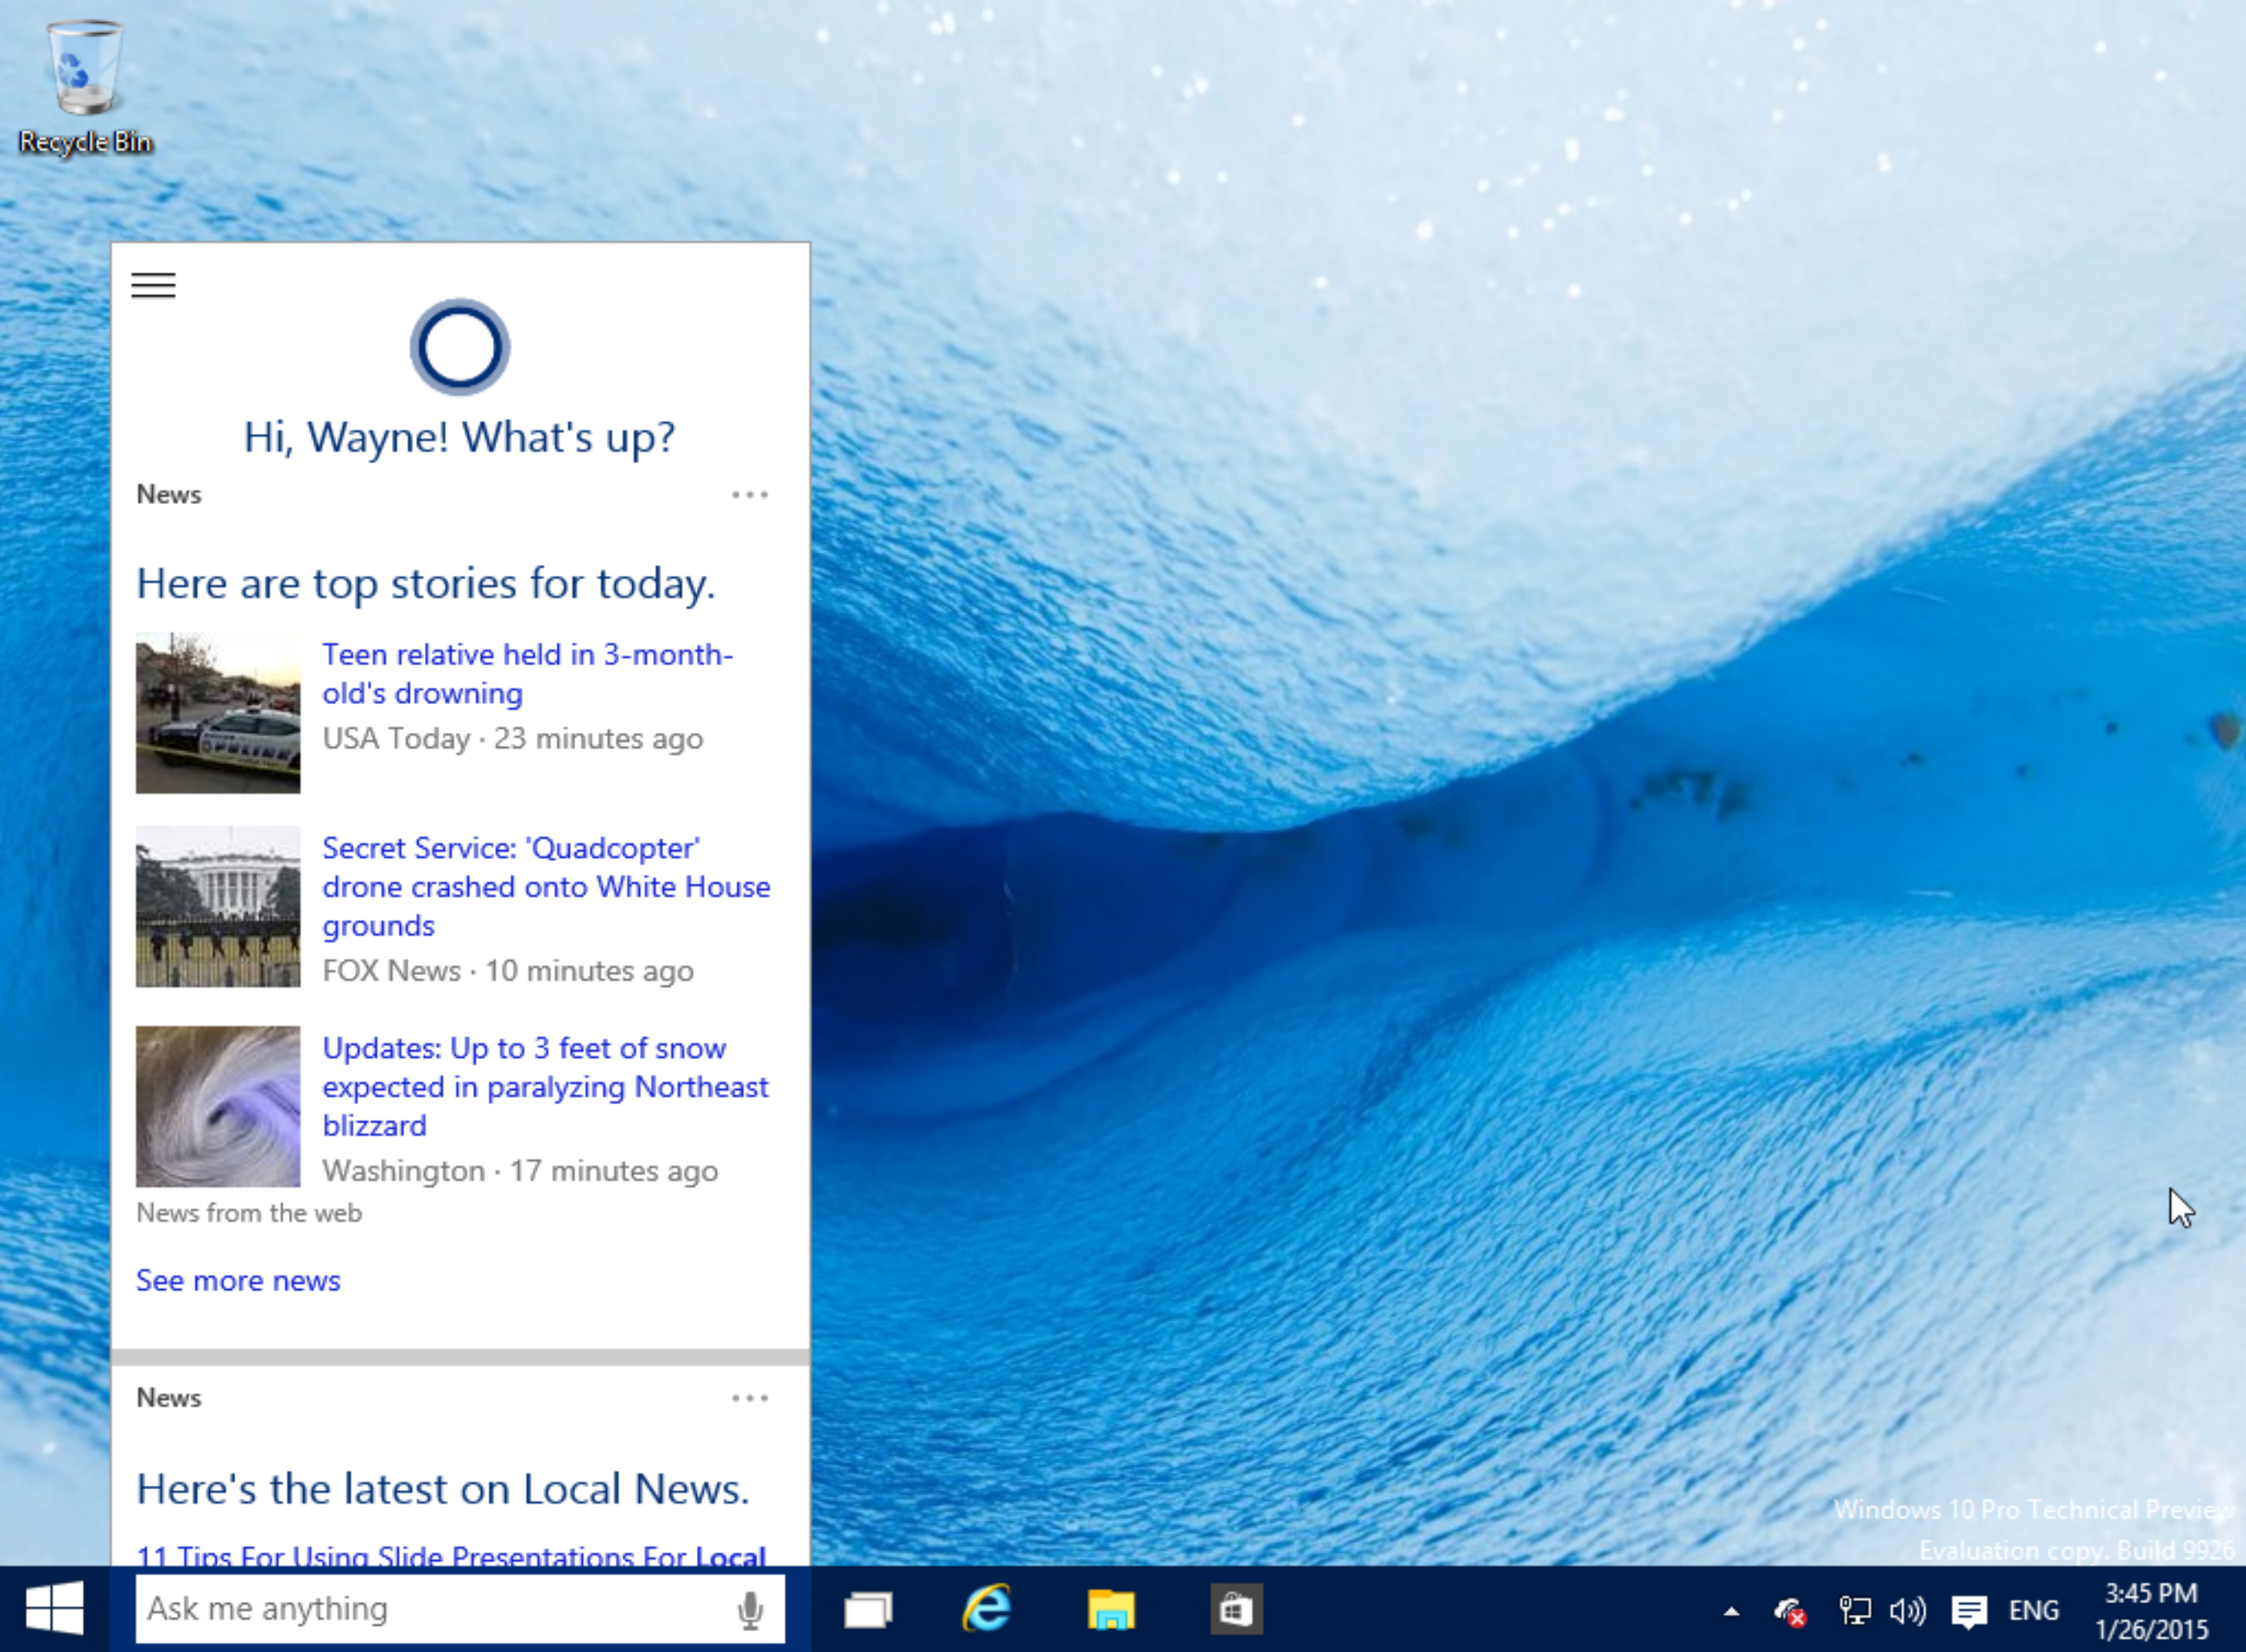Open Internet Explorer browser icon

click(987, 1607)
